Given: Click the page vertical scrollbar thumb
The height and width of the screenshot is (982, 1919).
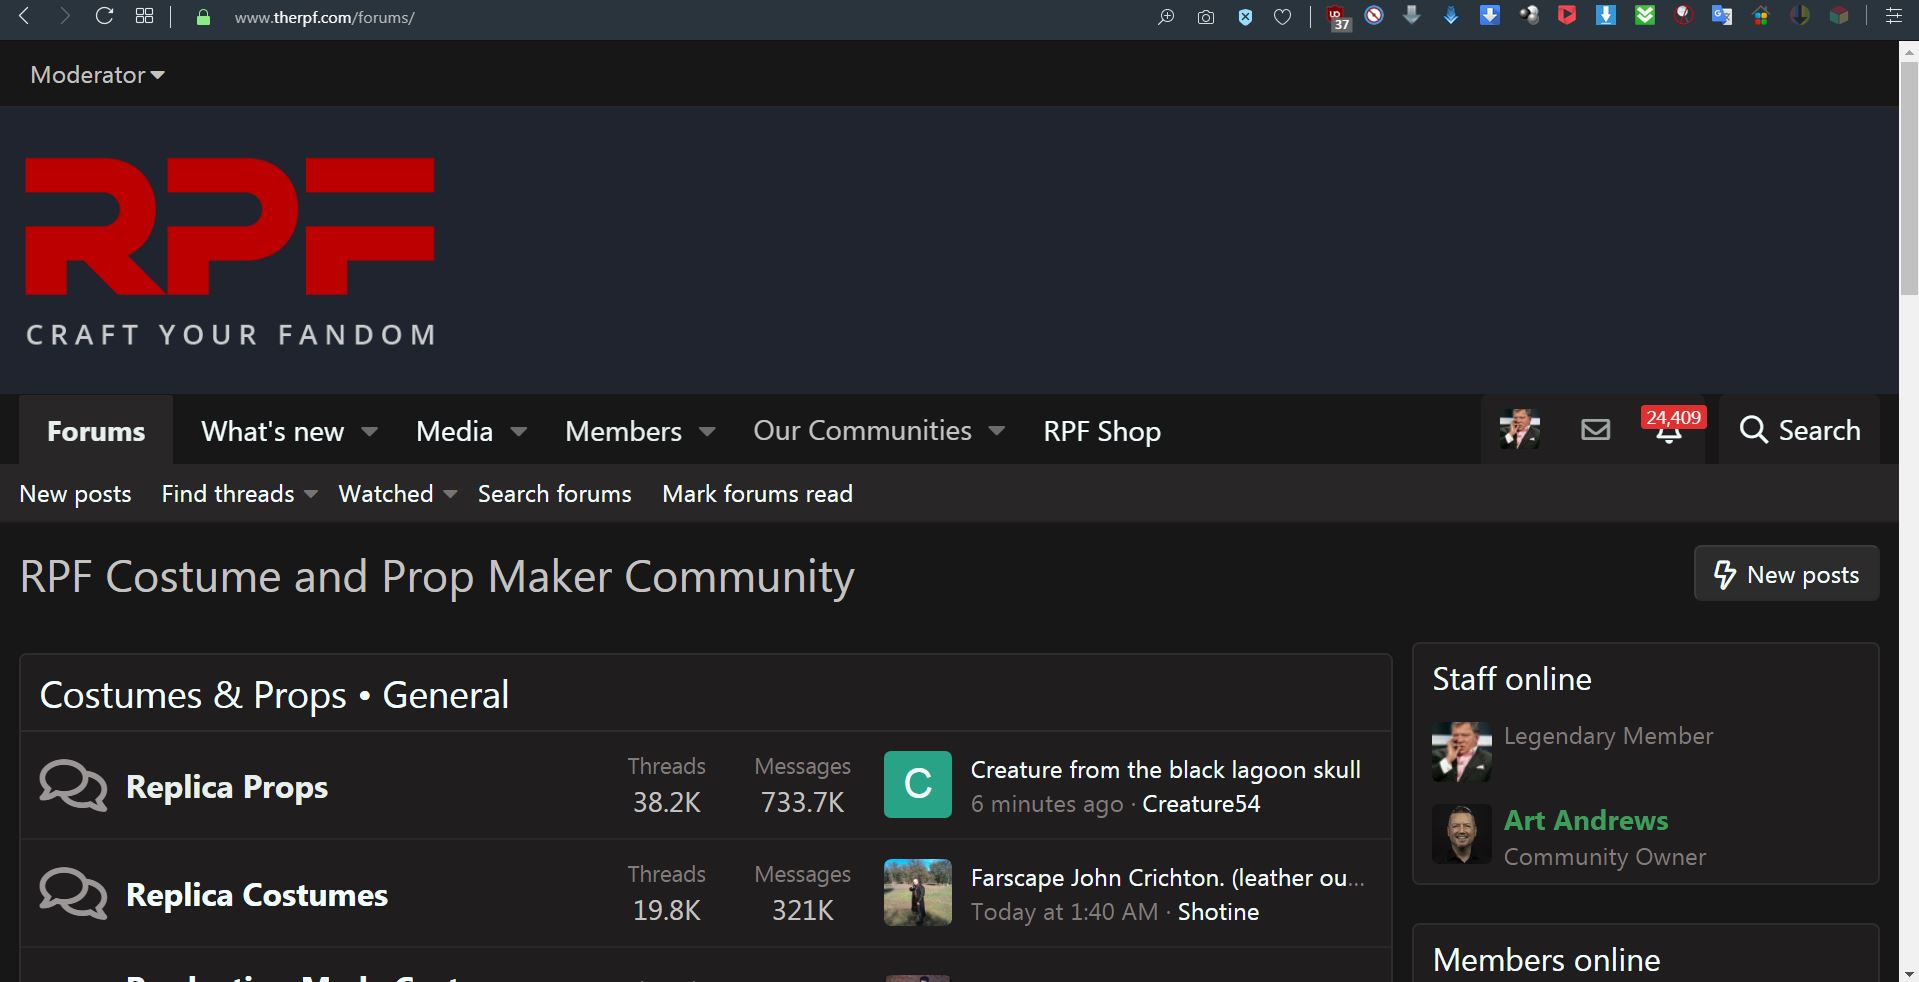Looking at the screenshot, I should coord(1909,177).
